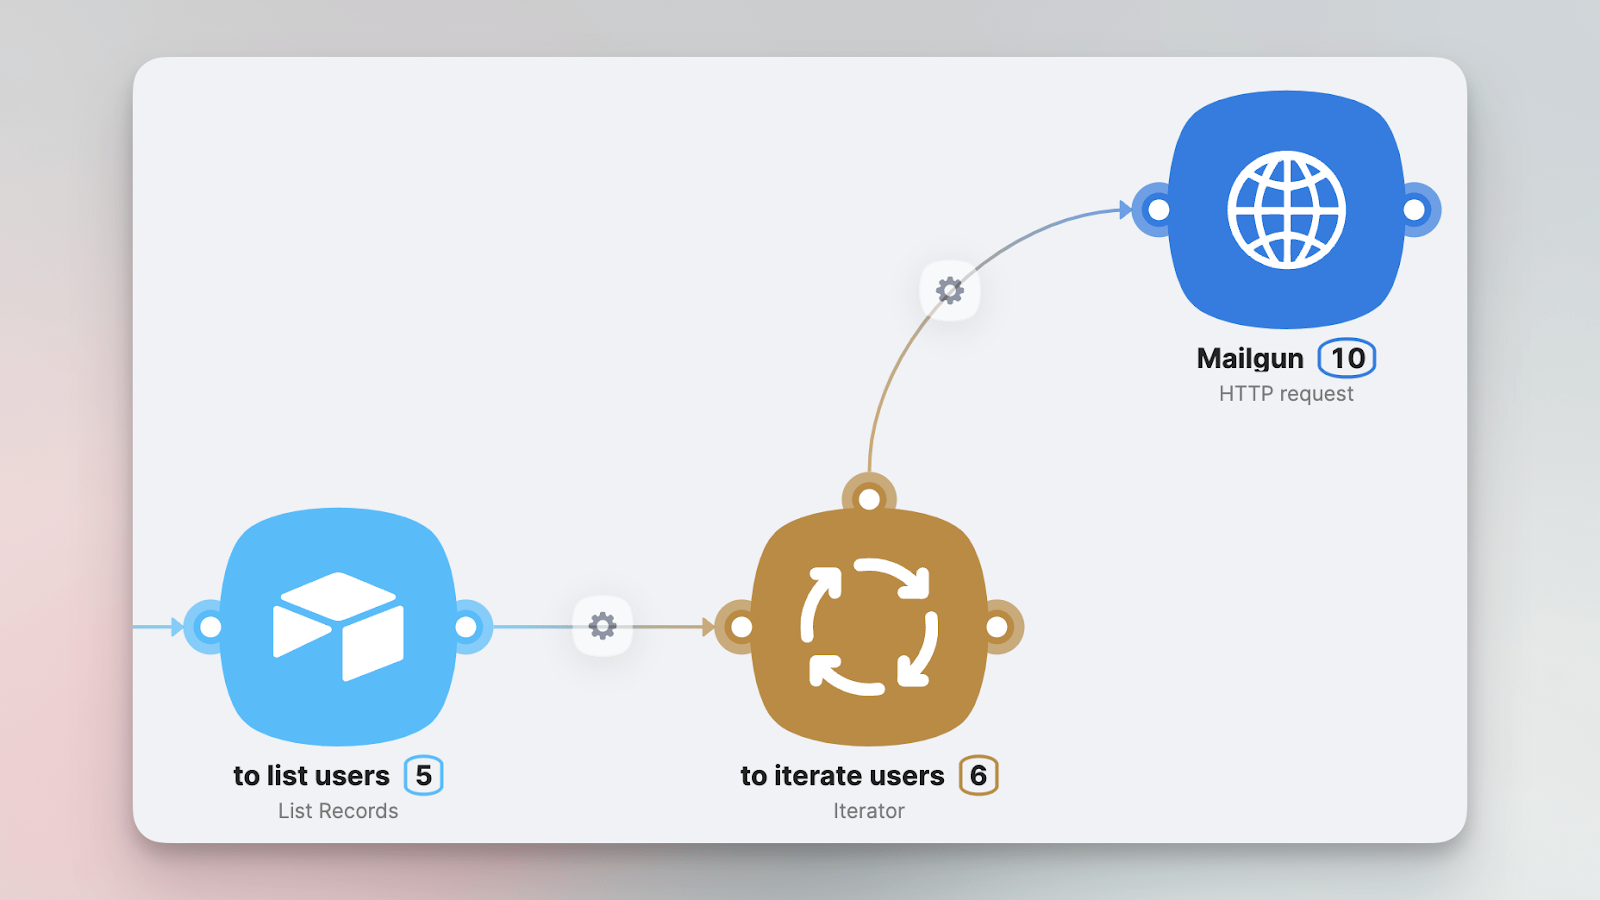
Task: Click the Iterator's right output connector
Action: point(997,627)
